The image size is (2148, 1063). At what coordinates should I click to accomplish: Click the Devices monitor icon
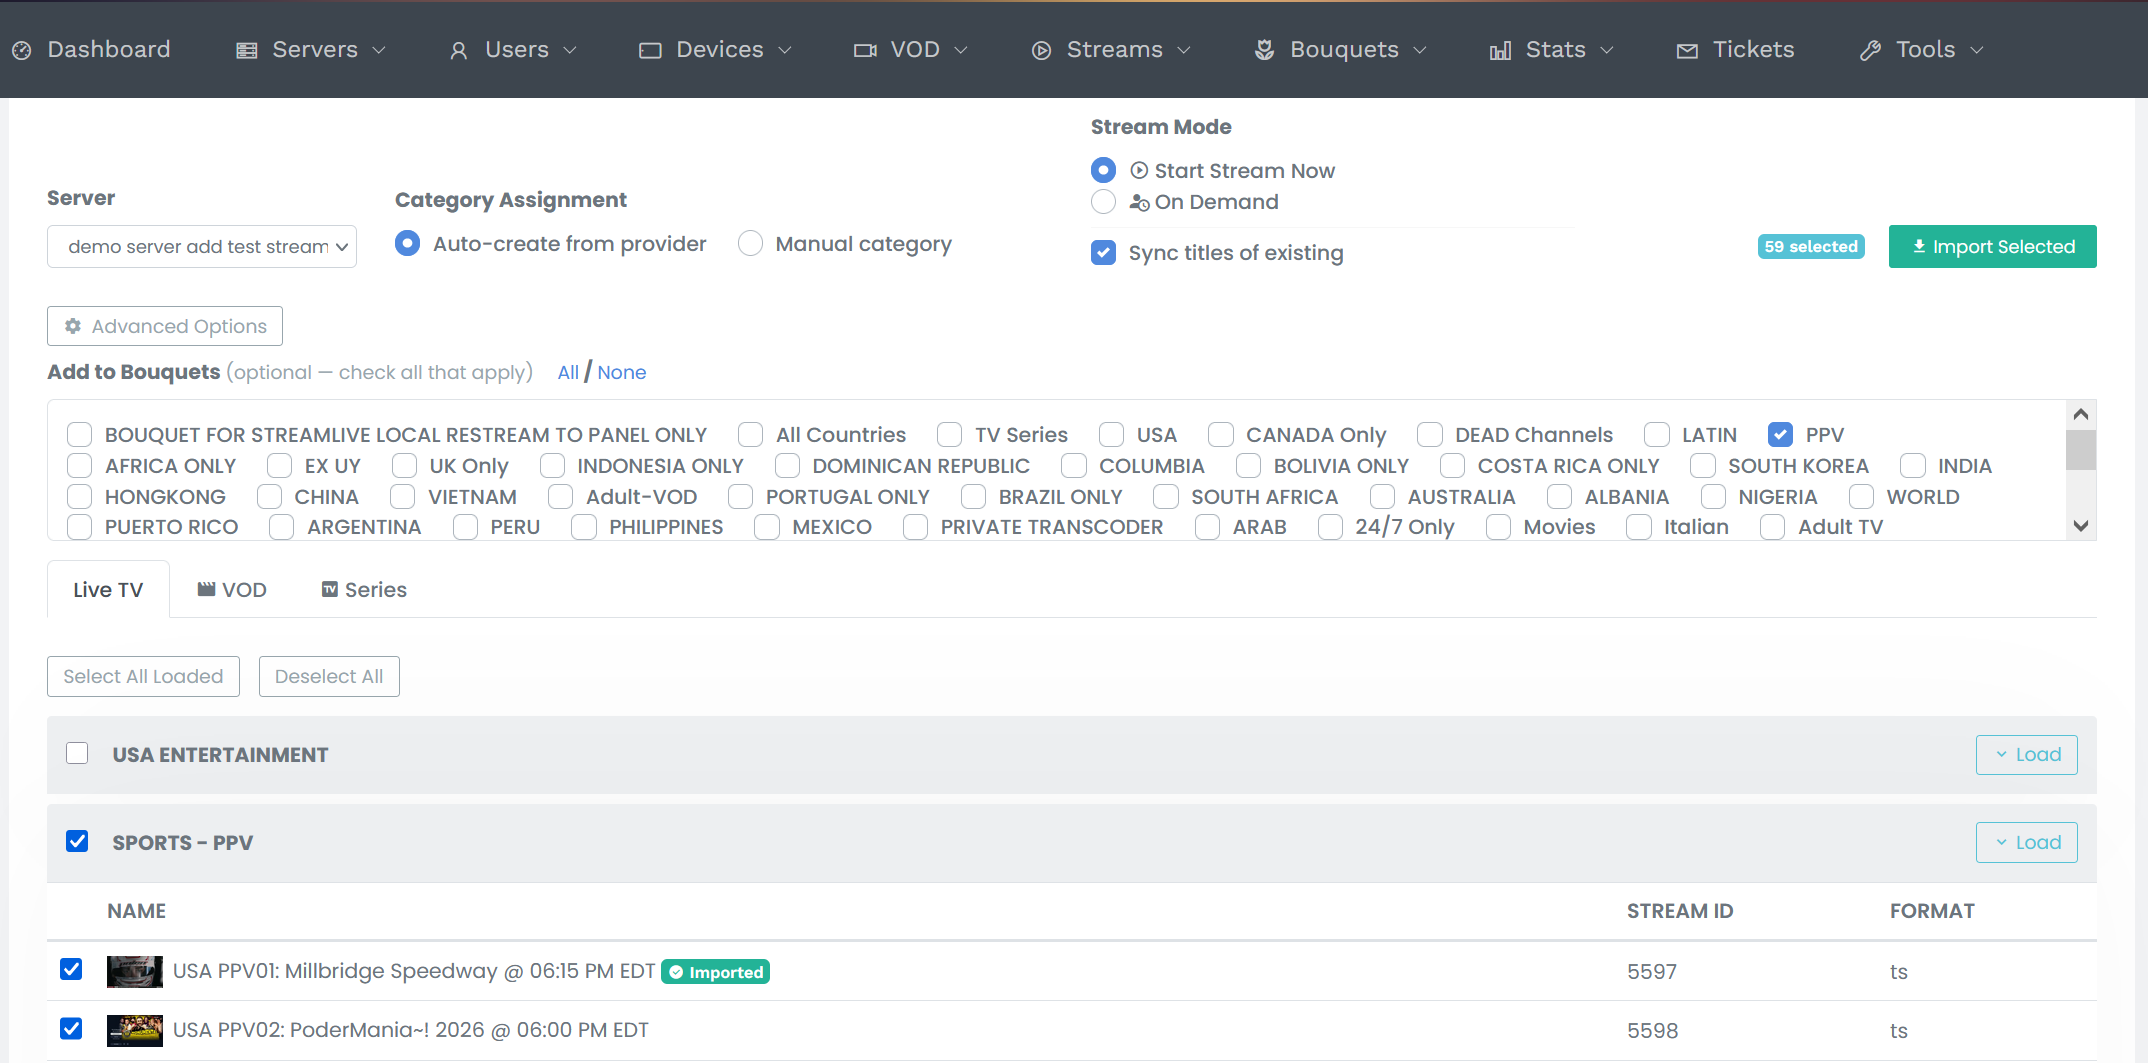pyautogui.click(x=650, y=50)
